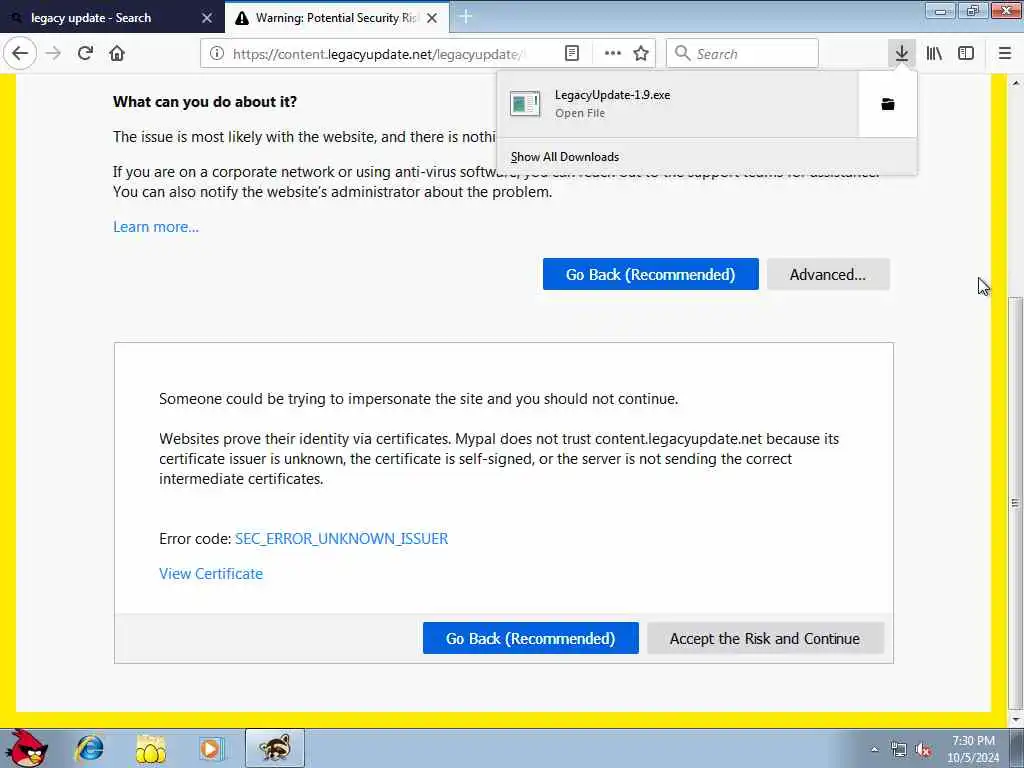Viewport: 1024px width, 768px height.
Task: Select the Warning: Potential Security Risk tab
Action: [x=336, y=18]
